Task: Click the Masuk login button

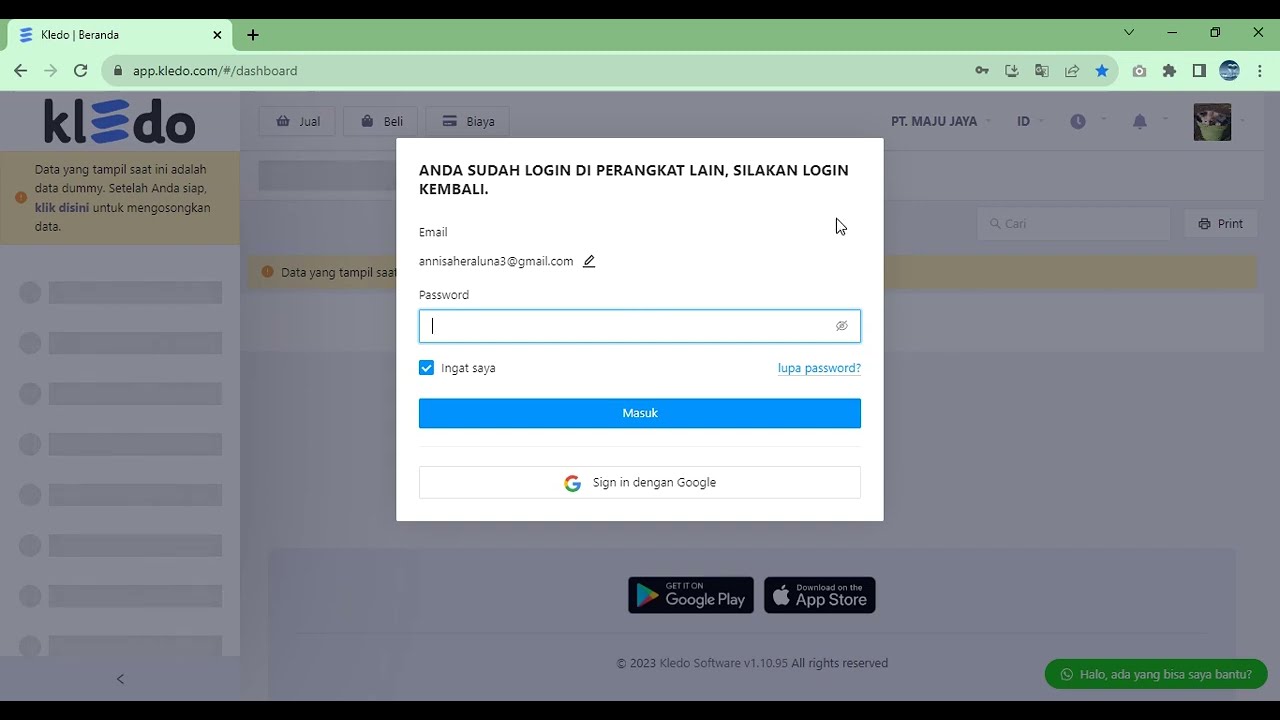Action: (x=640, y=413)
